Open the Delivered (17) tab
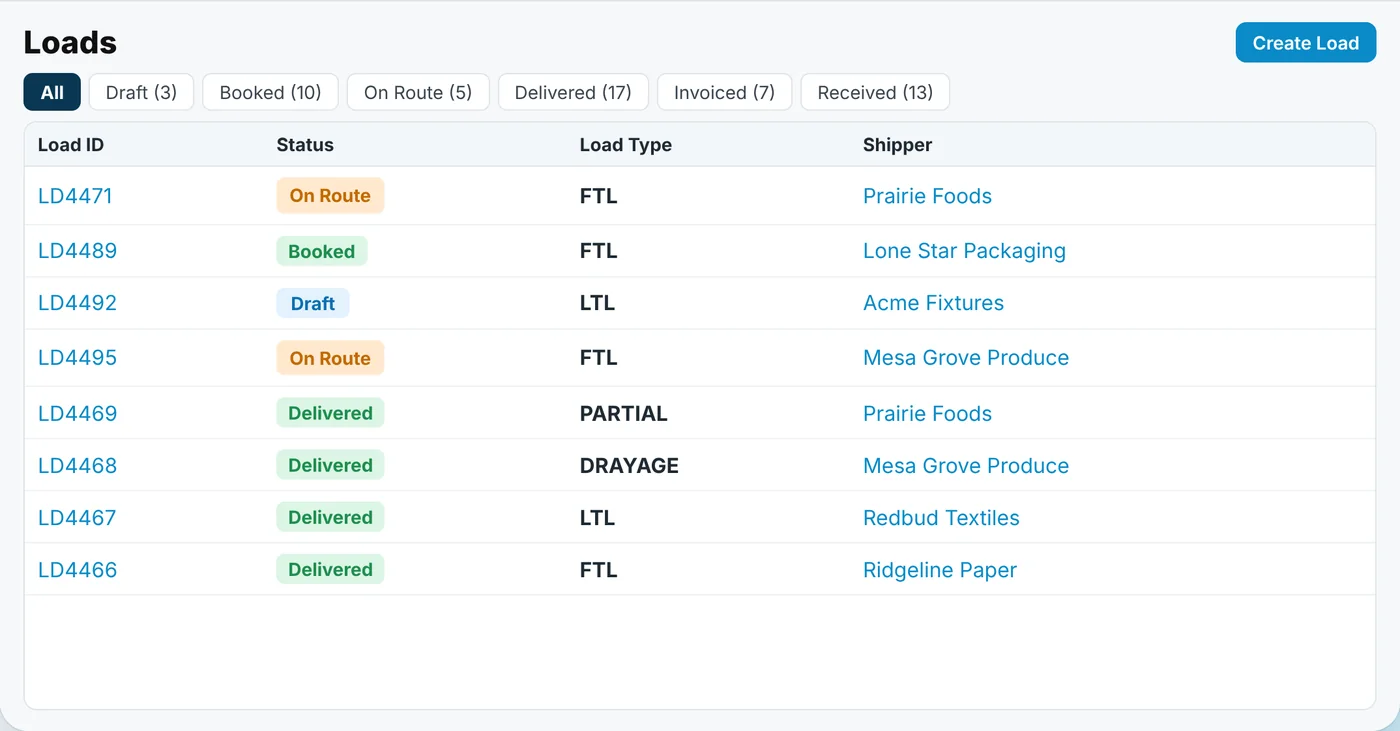Screen dimensions: 1400x731 (x=573, y=92)
